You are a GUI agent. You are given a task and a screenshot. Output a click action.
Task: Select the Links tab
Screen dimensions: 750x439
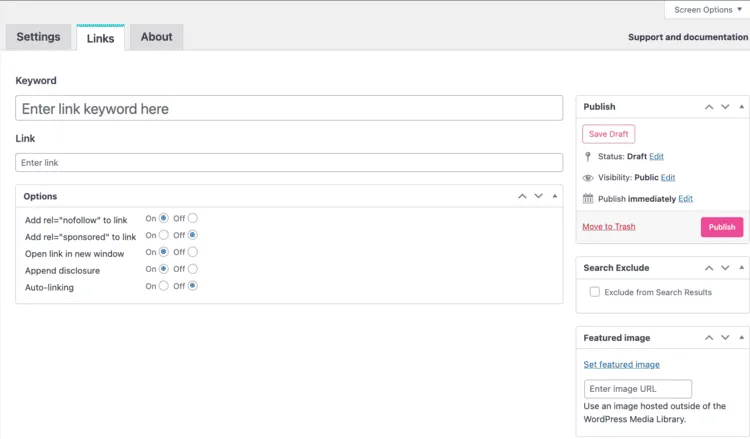point(100,38)
